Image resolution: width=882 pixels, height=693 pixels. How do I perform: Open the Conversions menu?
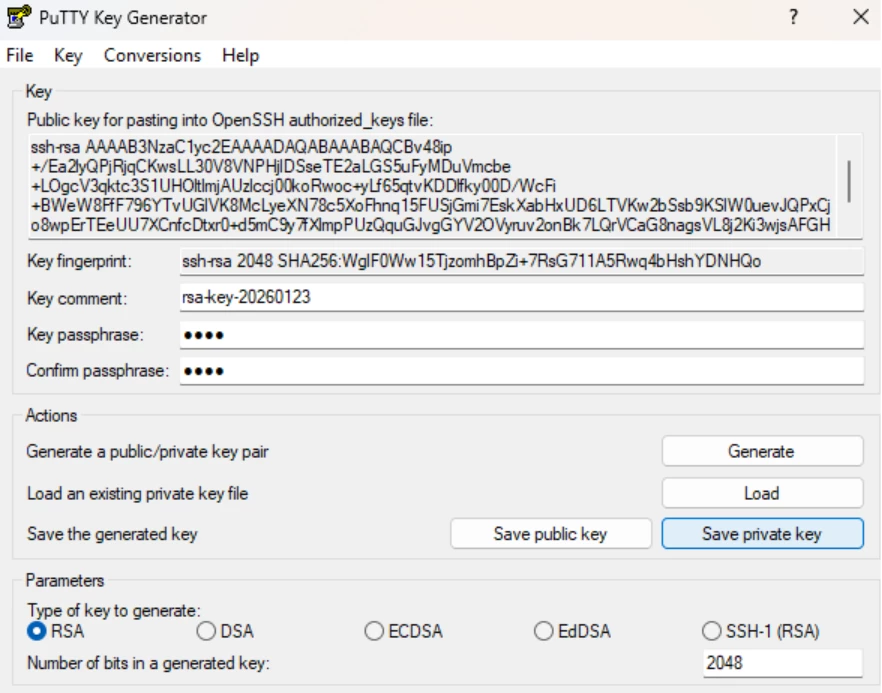pyautogui.click(x=152, y=55)
